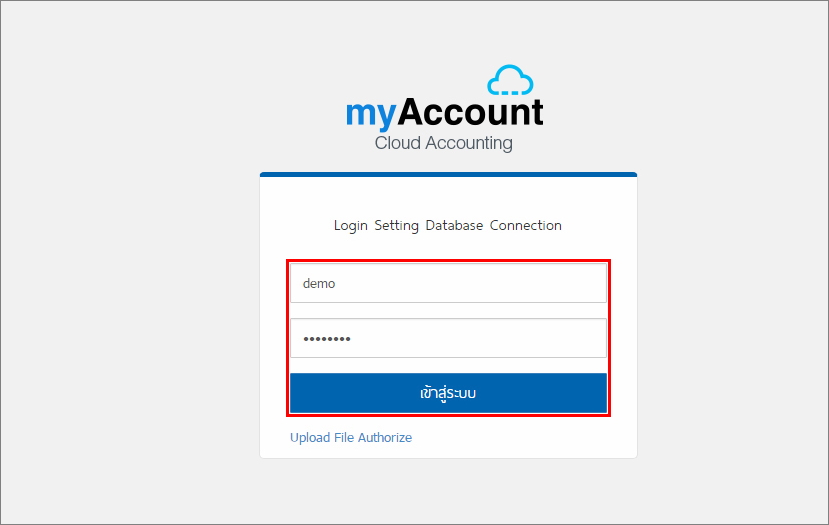Image resolution: width=829 pixels, height=525 pixels.
Task: Click the black "Account" word in the logo
Action: pyautogui.click(x=470, y=112)
